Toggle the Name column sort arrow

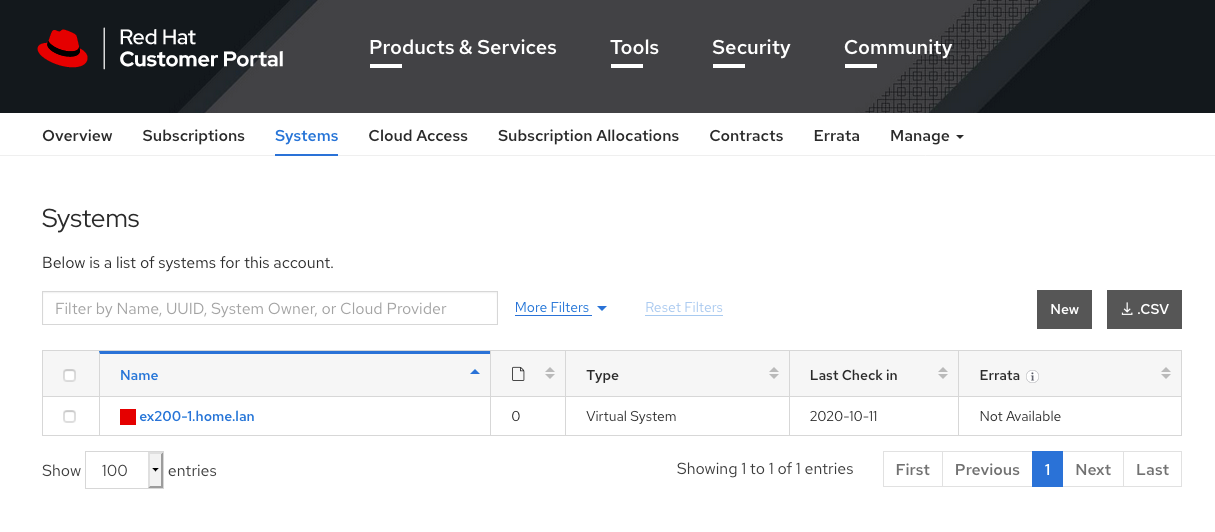(x=474, y=372)
